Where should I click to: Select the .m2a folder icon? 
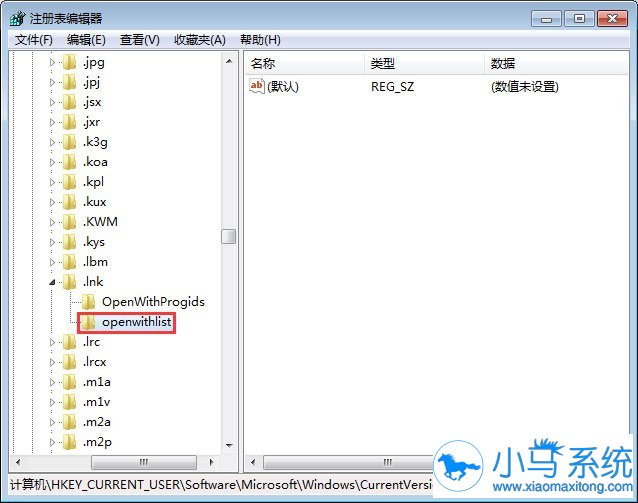click(x=69, y=422)
